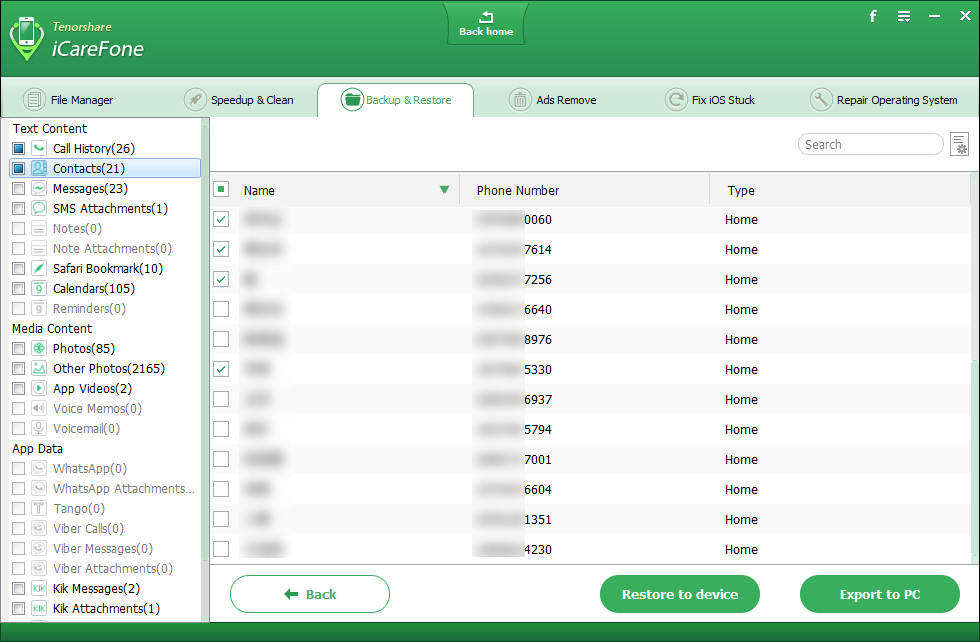Open the Fix iOS Stuck tab
This screenshot has width=980, height=642.
pos(710,99)
